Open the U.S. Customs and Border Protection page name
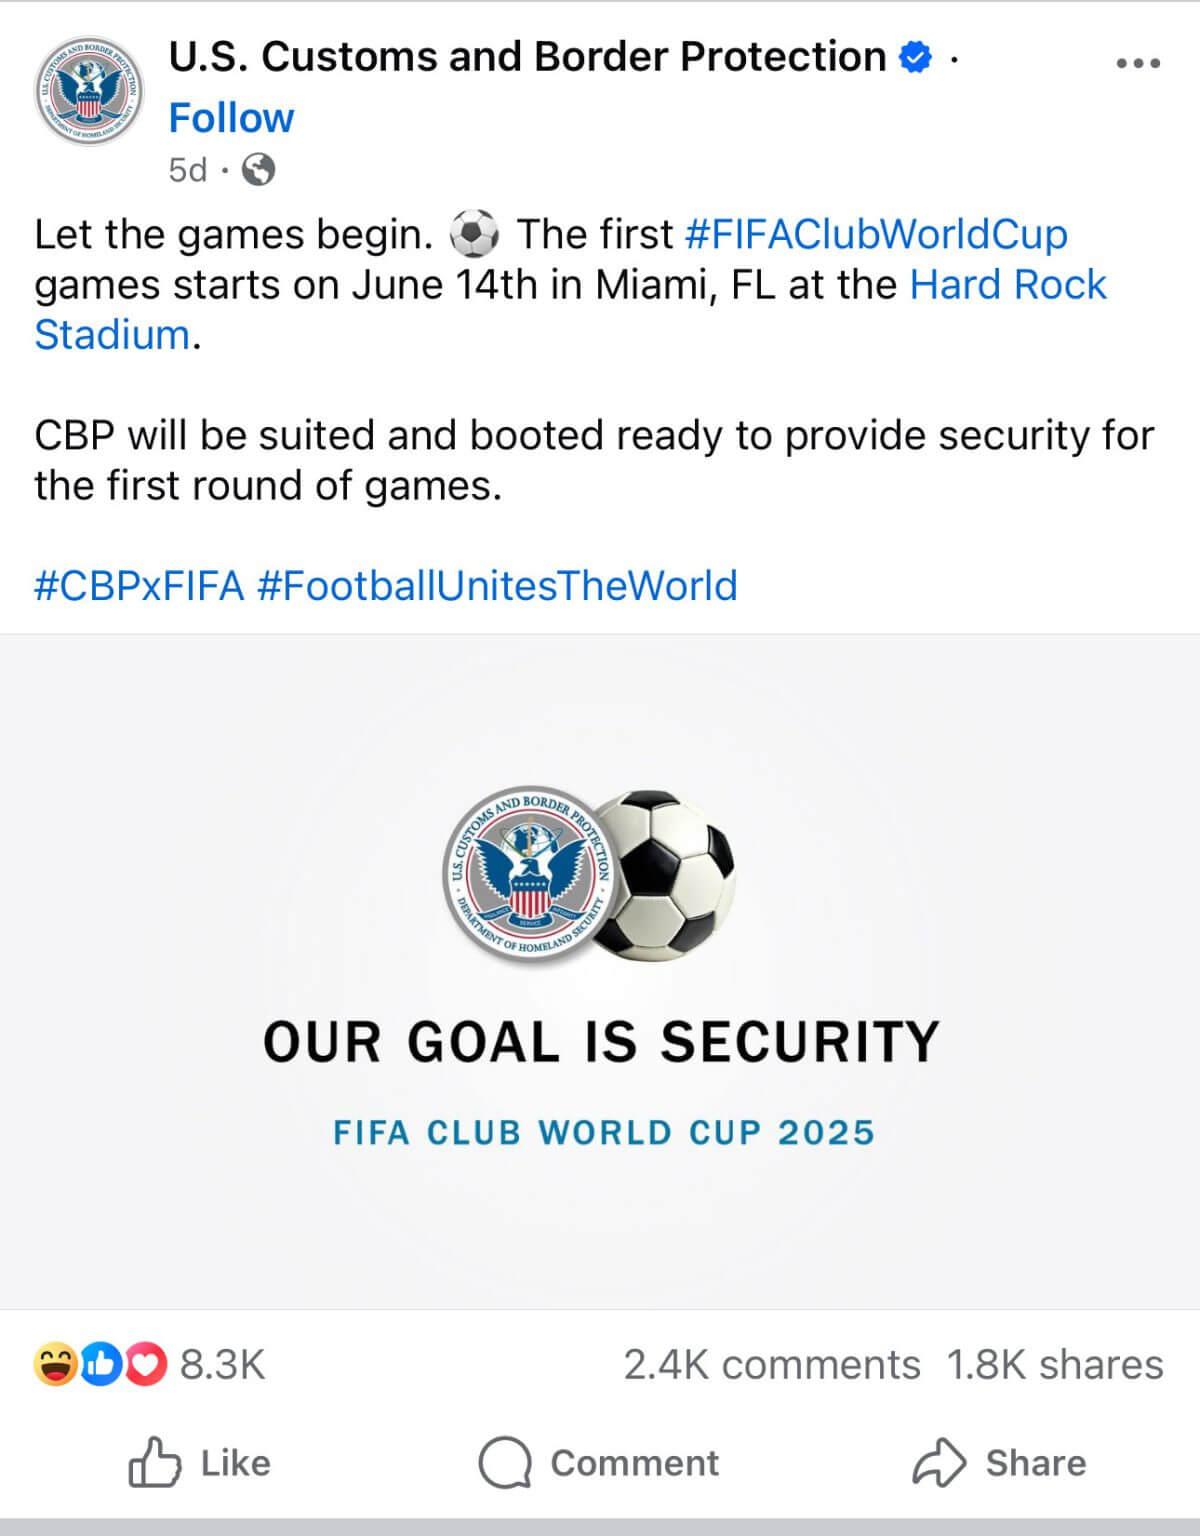 tap(527, 57)
